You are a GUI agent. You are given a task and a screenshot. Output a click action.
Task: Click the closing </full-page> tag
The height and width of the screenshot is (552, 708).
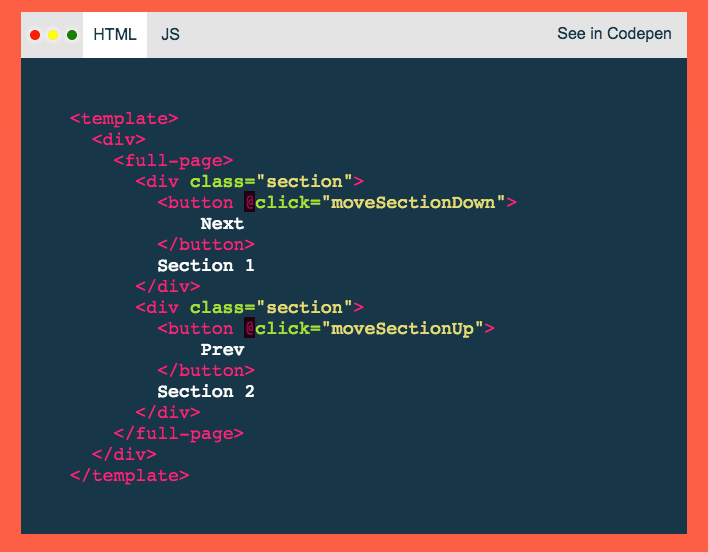pyautogui.click(x=179, y=434)
